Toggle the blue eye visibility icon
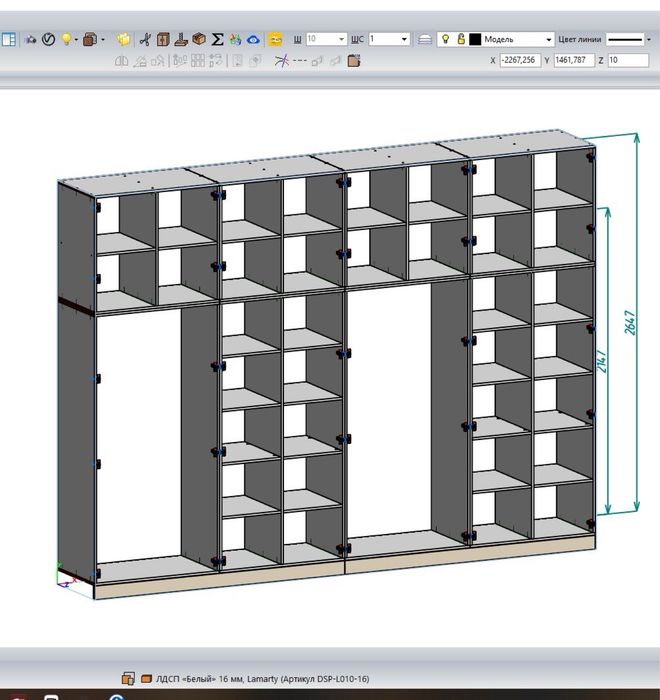 click(x=253, y=40)
